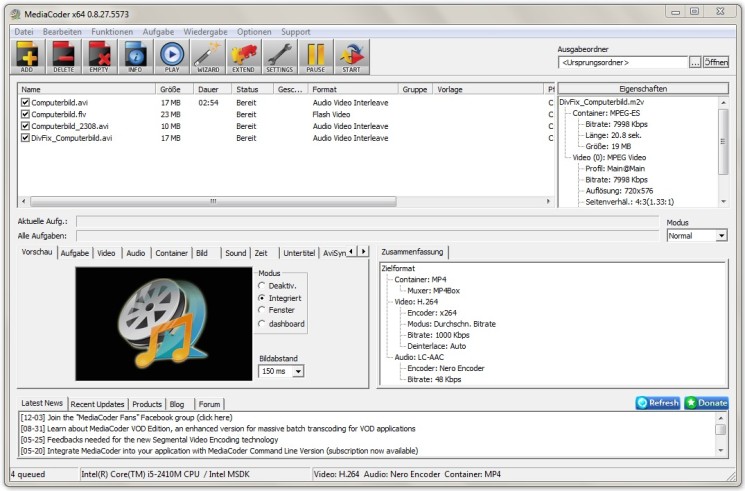Select the Integriert preview mode radio
The width and height of the screenshot is (745, 491).
click(x=262, y=298)
